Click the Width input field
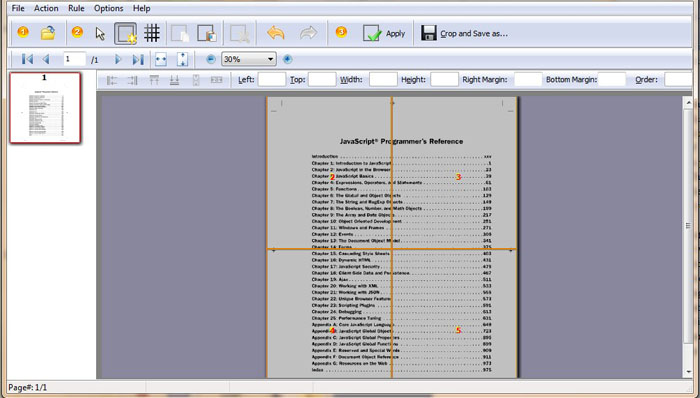This screenshot has height=398, width=700. 383,79
